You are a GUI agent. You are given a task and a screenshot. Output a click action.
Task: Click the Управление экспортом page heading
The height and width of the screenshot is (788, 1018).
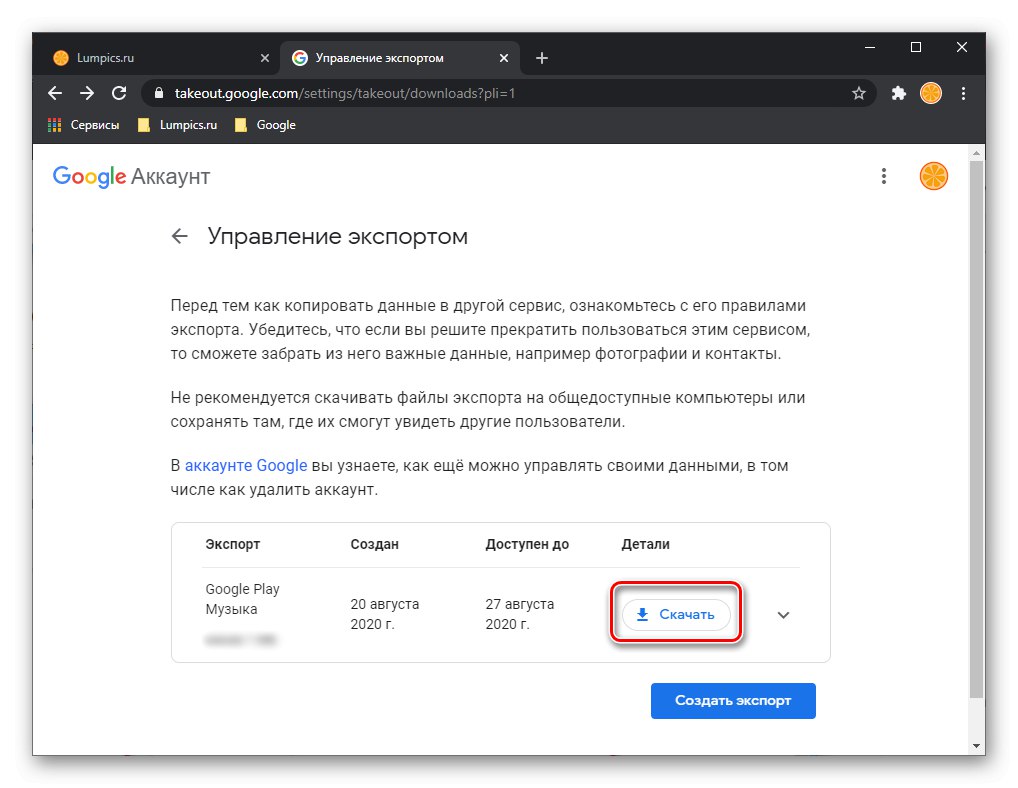point(338,236)
